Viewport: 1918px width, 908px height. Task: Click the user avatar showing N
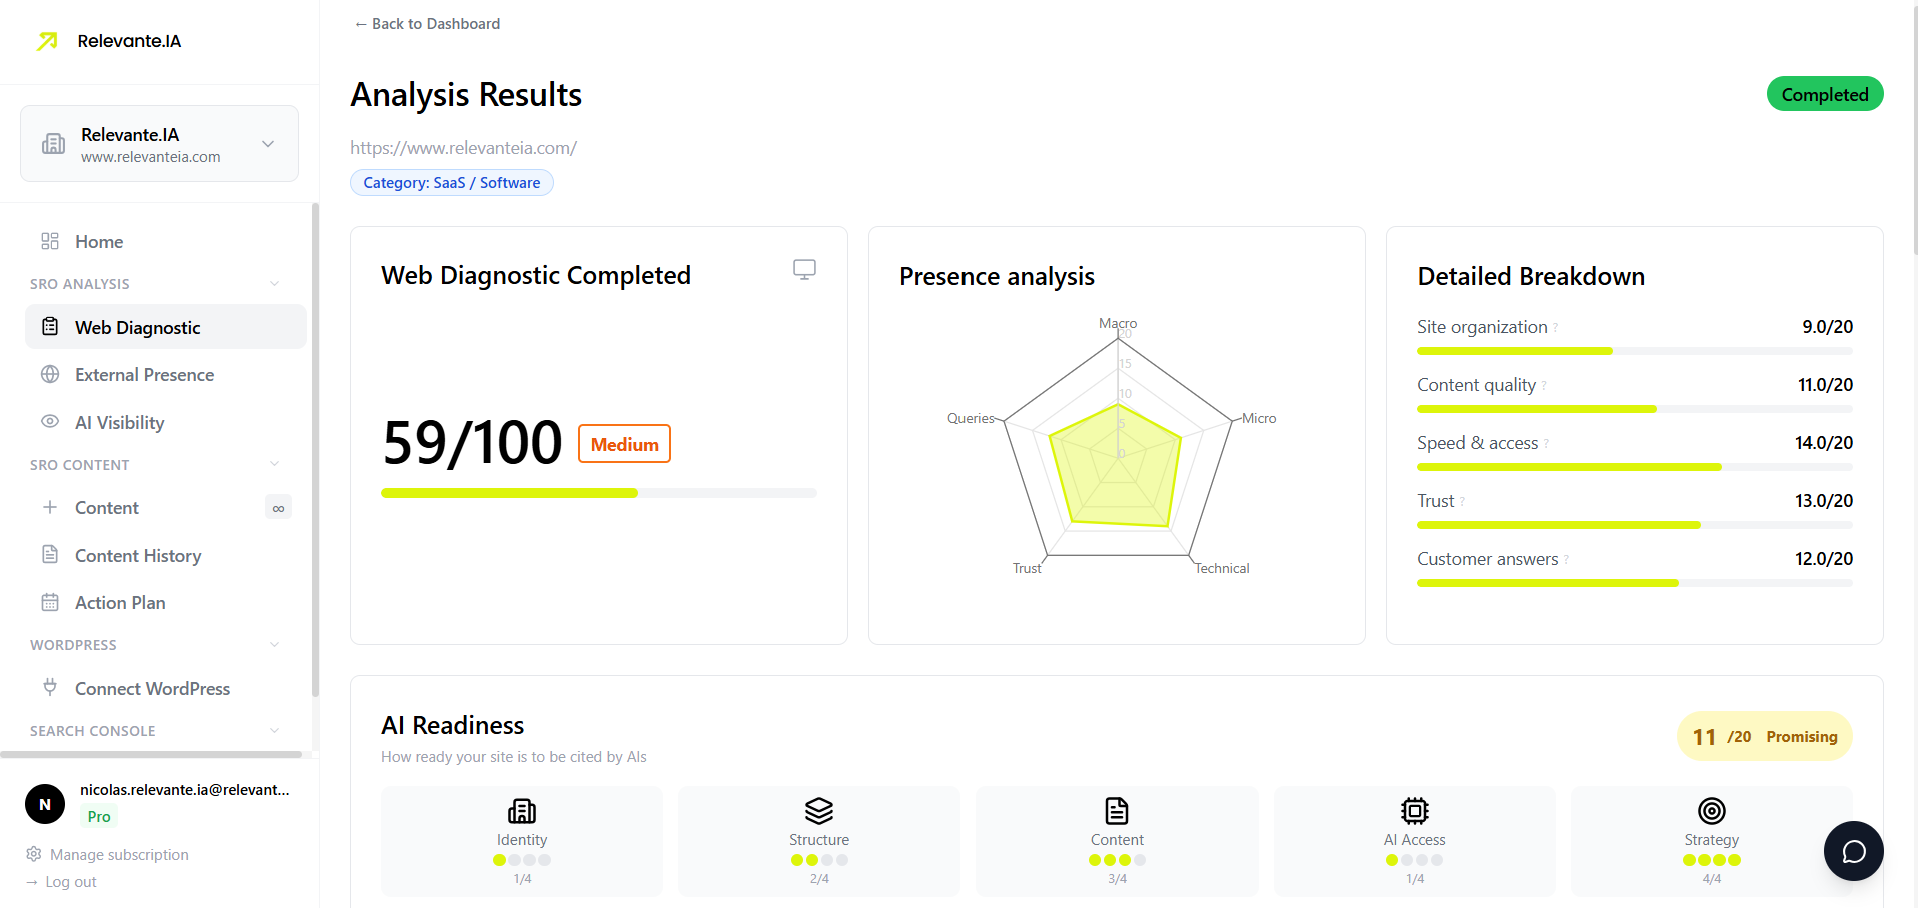[x=44, y=804]
